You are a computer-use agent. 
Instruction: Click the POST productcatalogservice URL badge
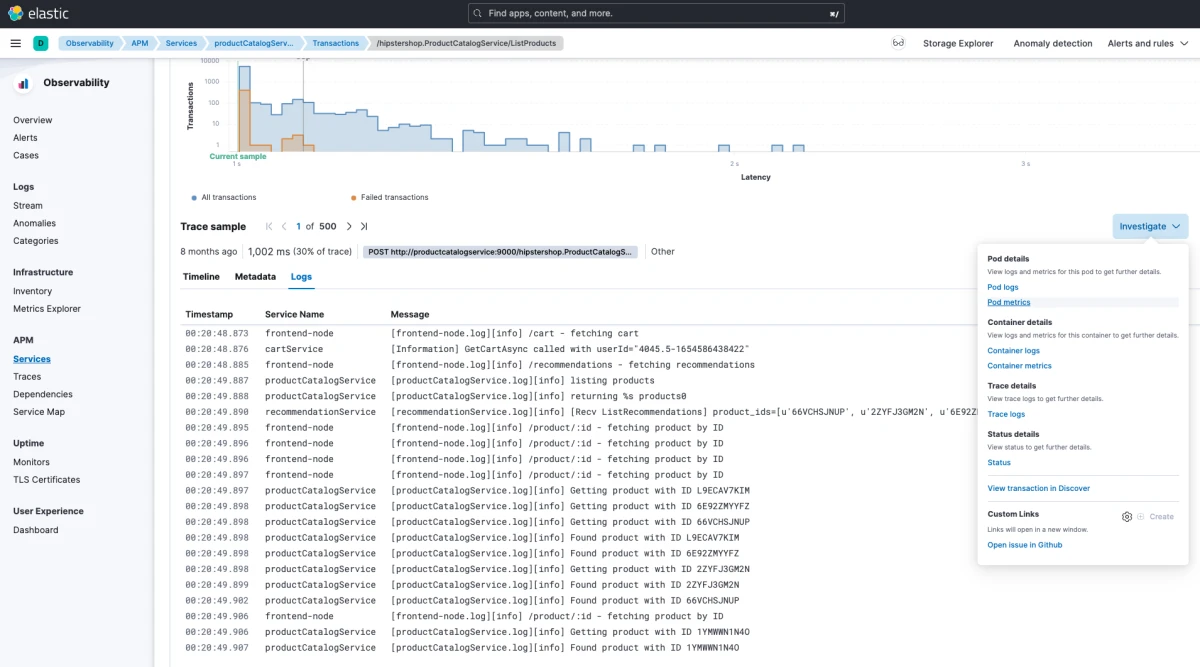tap(501, 252)
